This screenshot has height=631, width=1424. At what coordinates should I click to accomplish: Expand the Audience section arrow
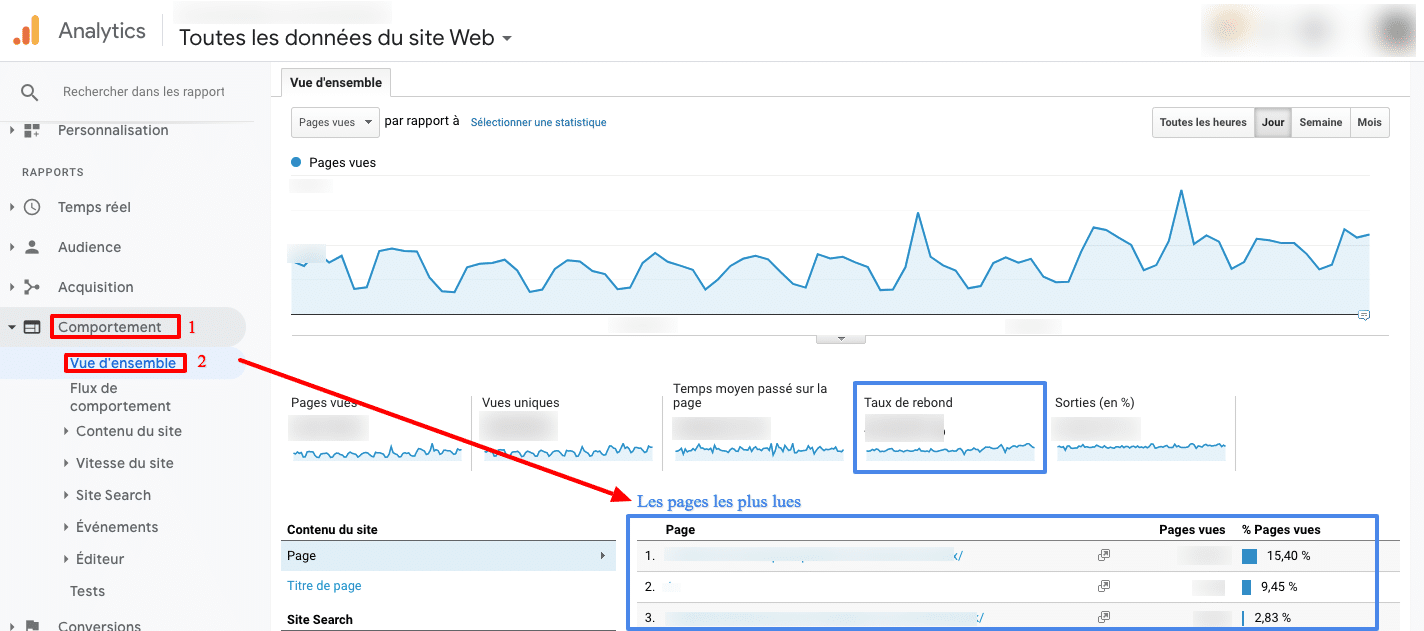tap(12, 247)
